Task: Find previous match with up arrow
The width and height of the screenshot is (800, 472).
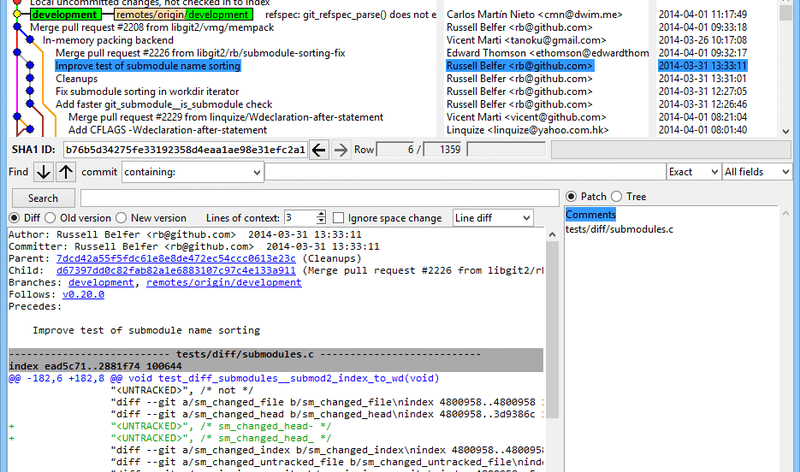Action: tap(66, 172)
